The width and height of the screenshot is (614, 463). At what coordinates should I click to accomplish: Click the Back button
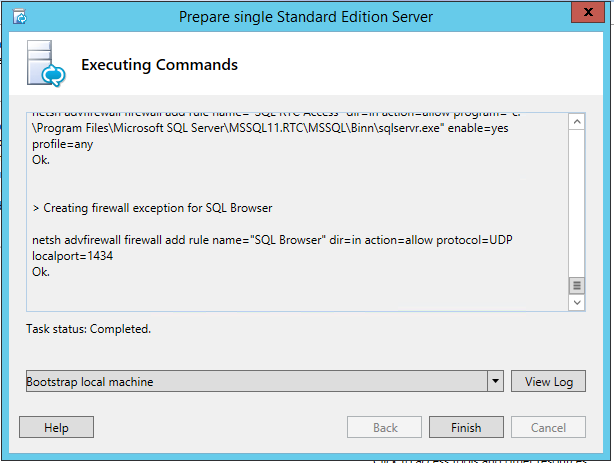384,427
